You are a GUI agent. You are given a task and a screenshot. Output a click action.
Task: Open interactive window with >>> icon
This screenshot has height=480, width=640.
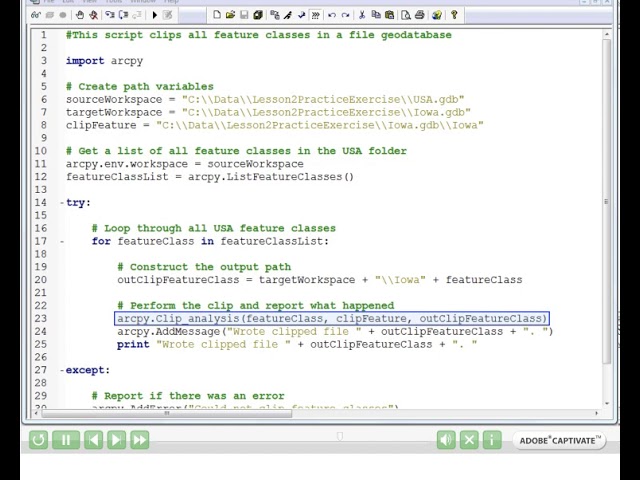(x=316, y=15)
